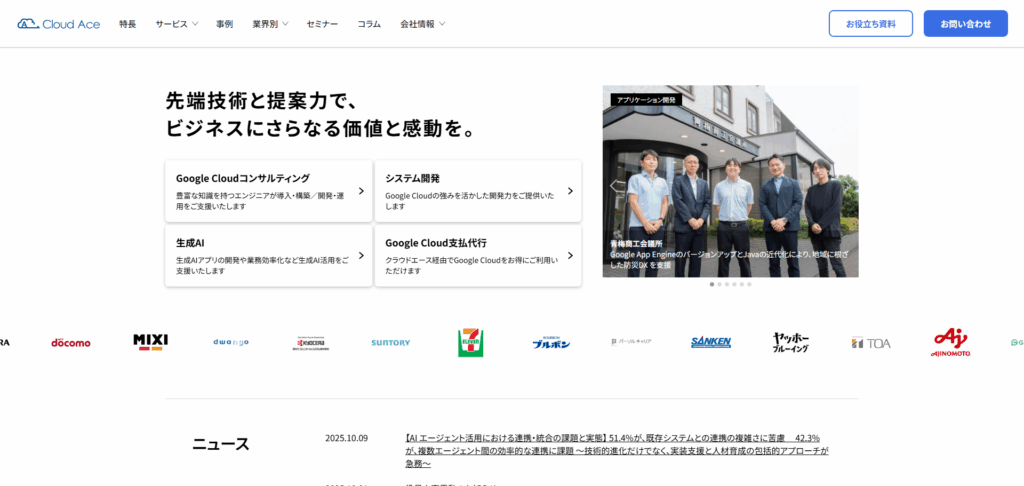1024x486 pixels.
Task: Click the お問い合わせ button
Action: tap(965, 24)
